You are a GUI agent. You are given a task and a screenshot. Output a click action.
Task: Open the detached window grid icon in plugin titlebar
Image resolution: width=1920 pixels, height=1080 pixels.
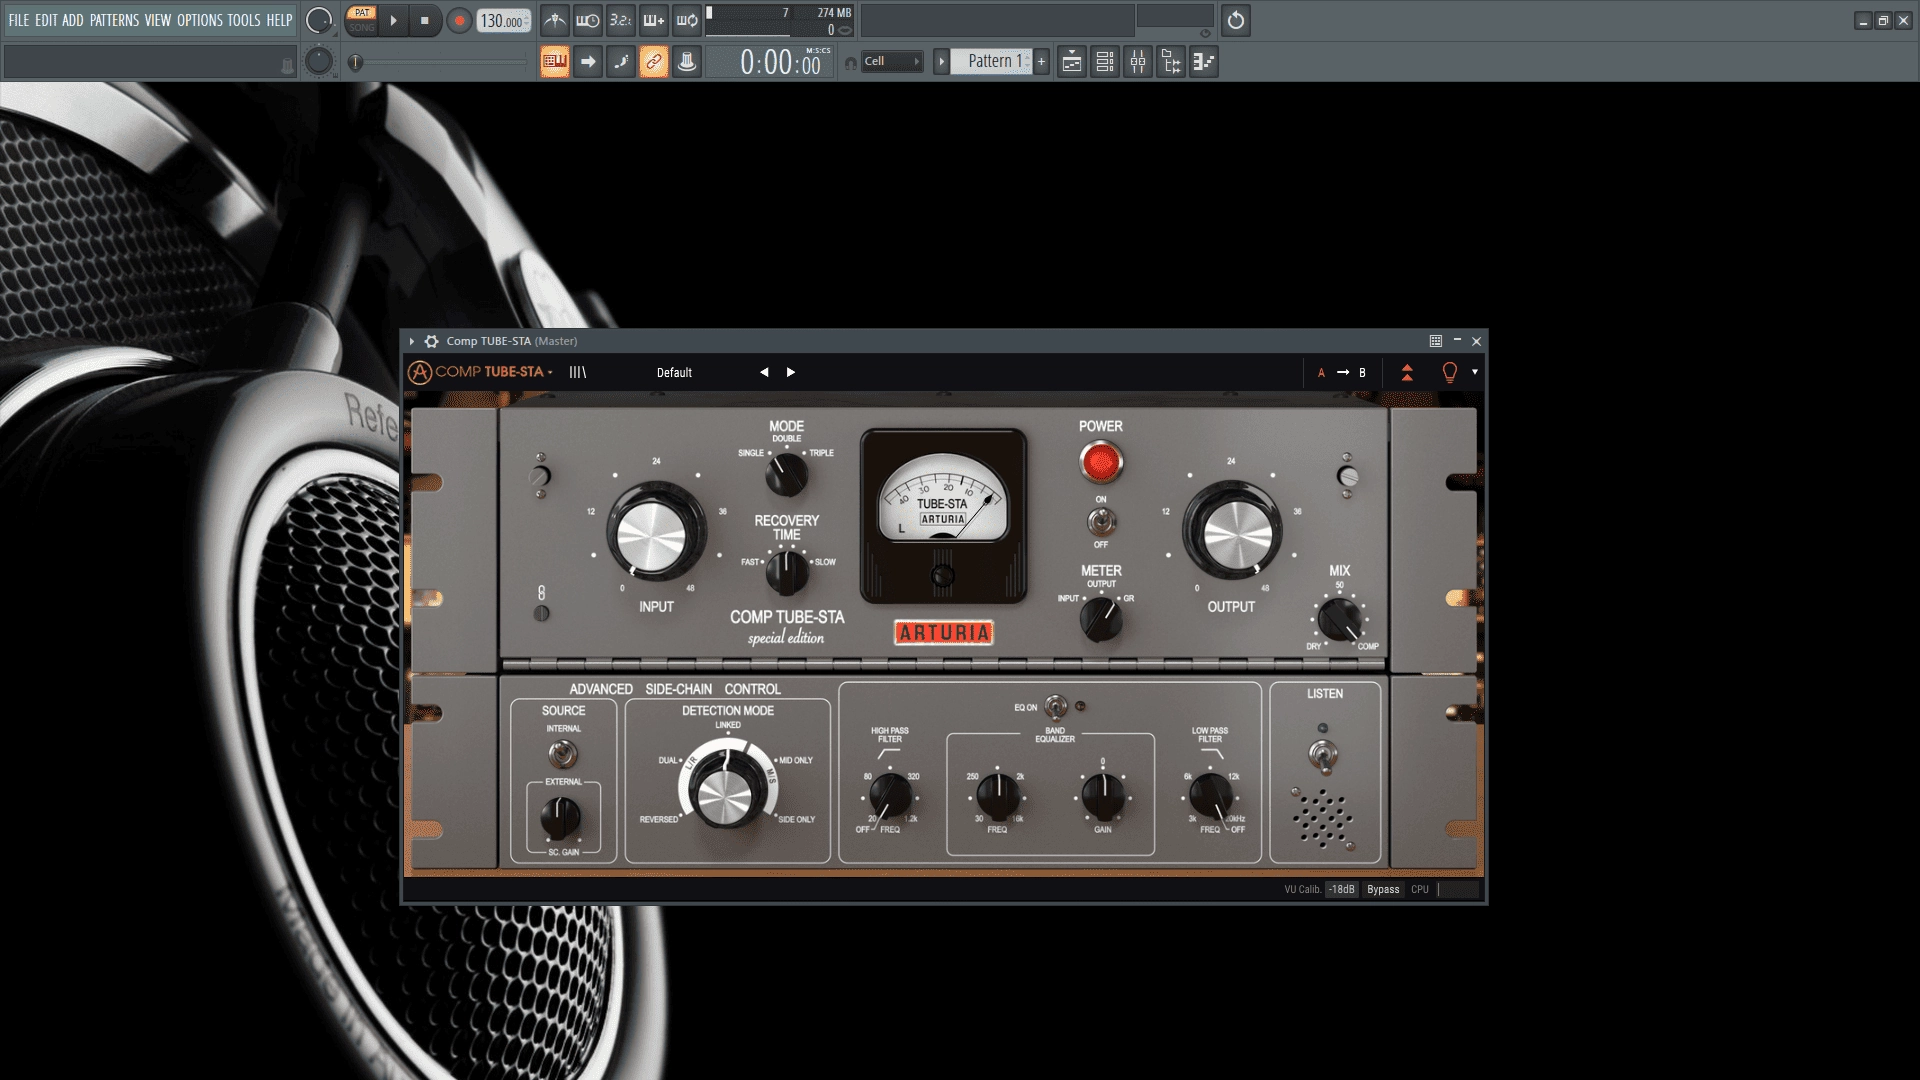1435,341
